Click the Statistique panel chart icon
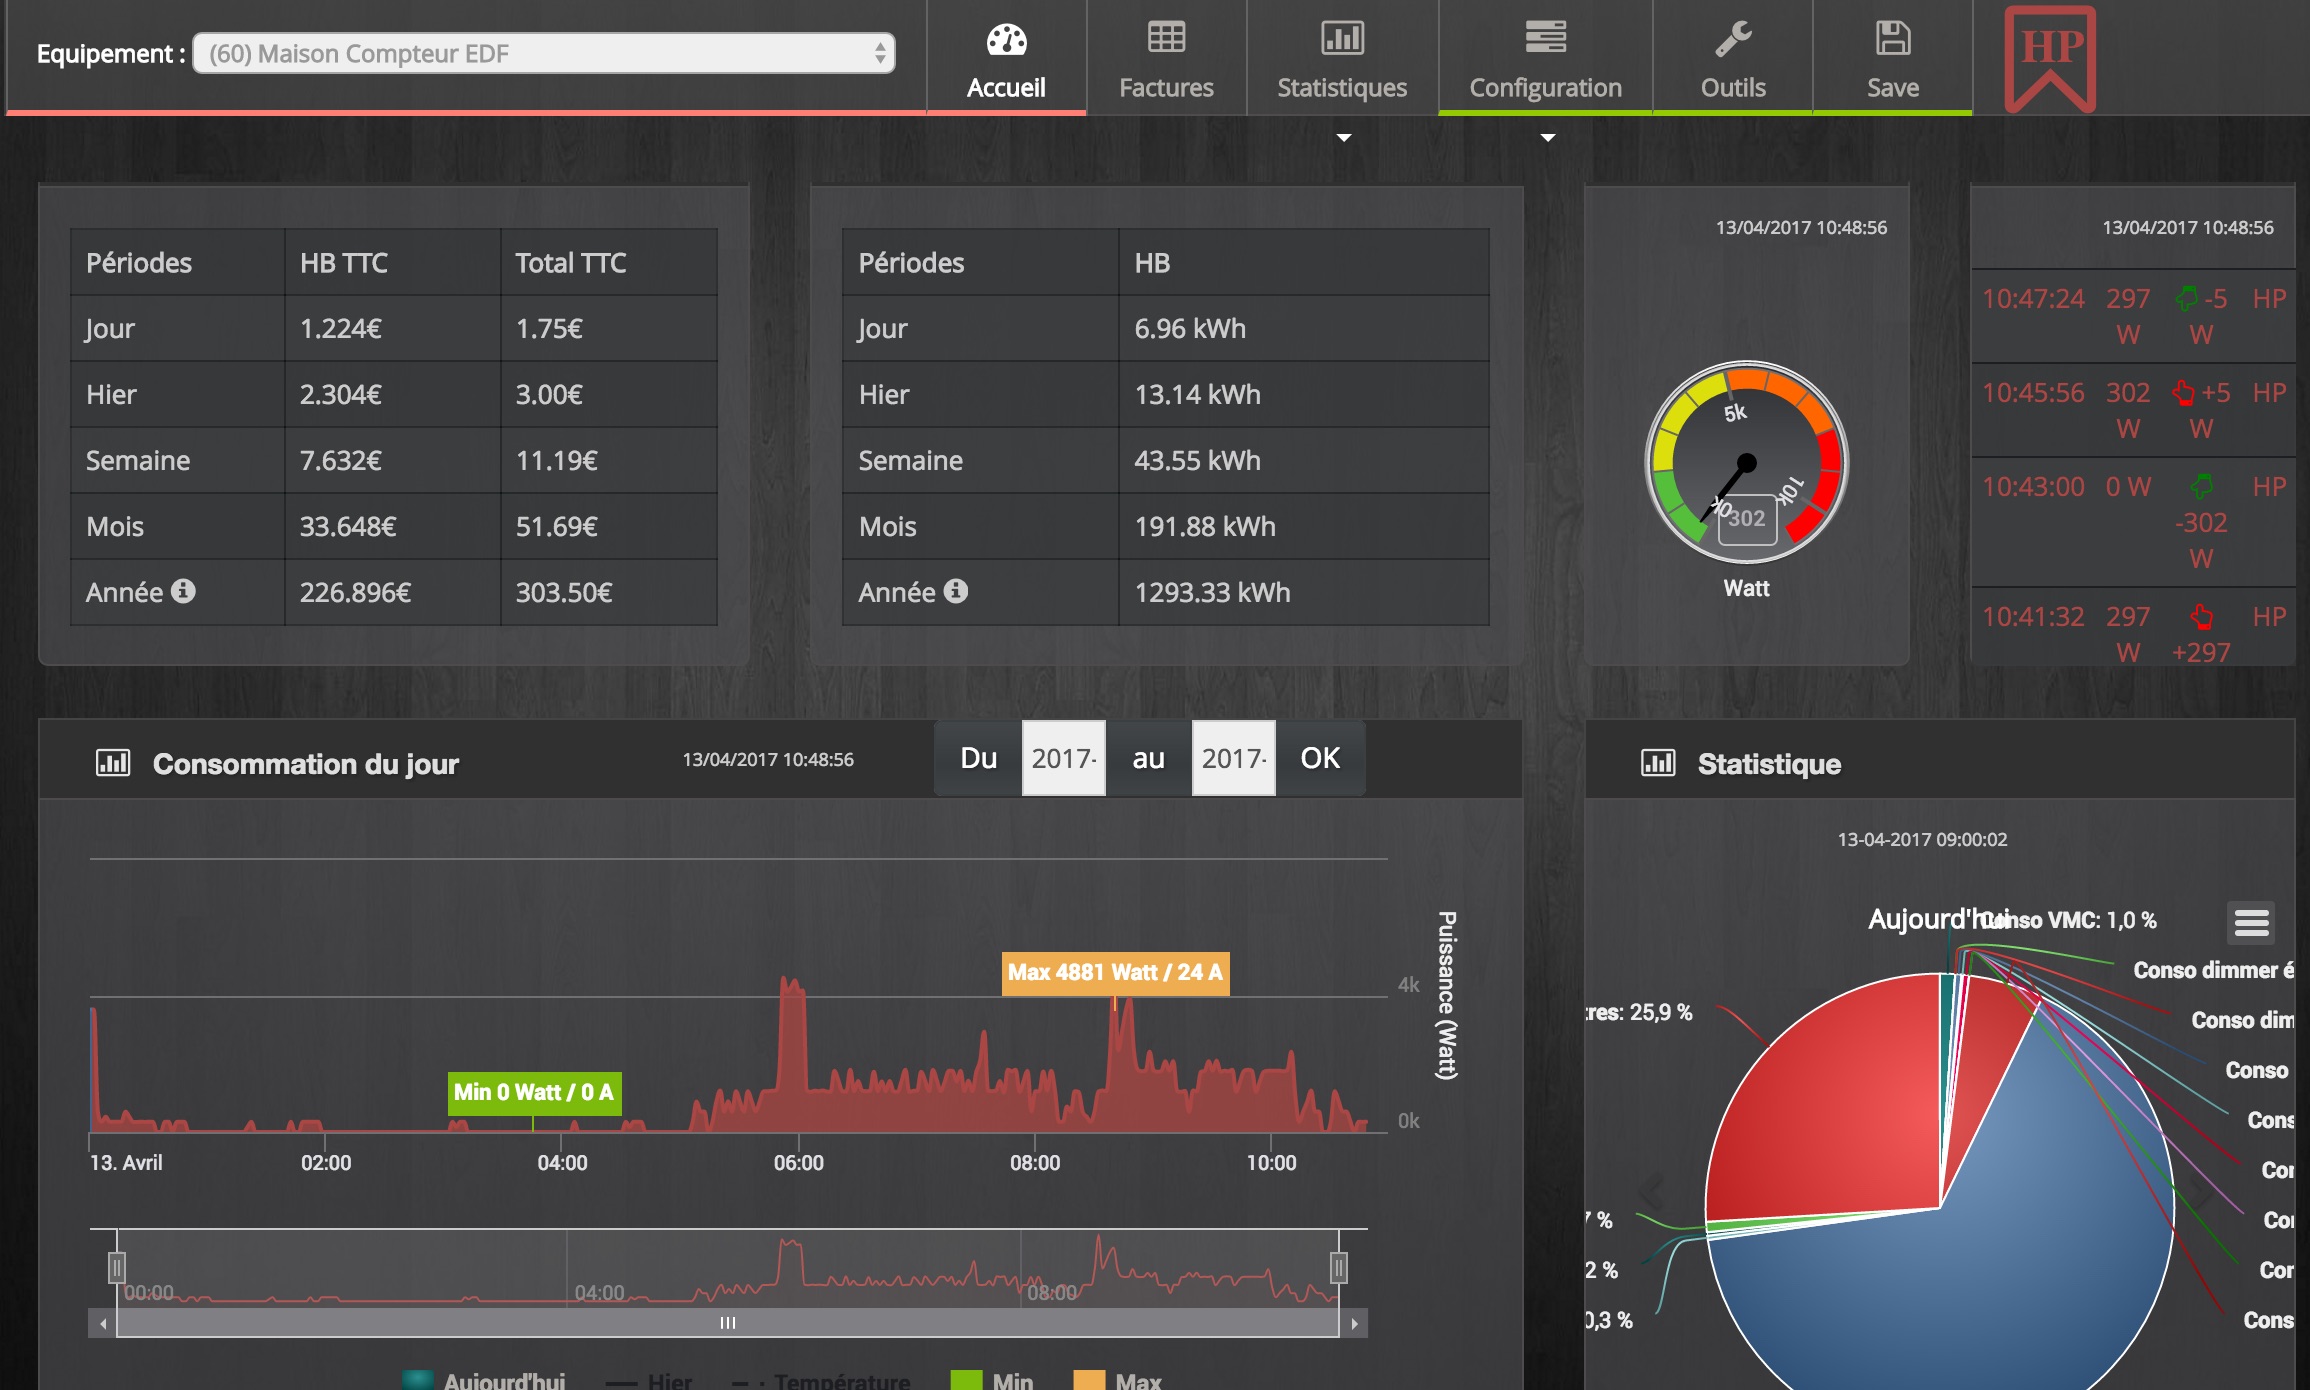The width and height of the screenshot is (2310, 1390). pos(1658,763)
